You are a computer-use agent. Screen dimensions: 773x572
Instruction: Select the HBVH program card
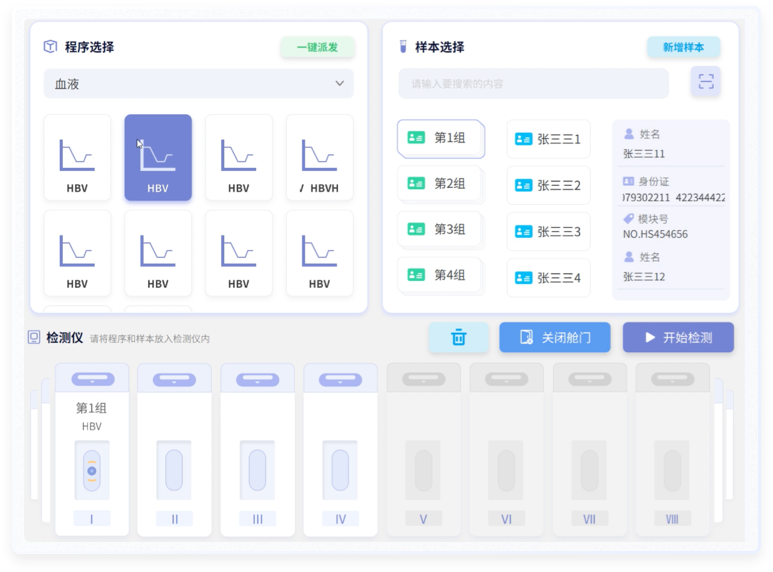(x=319, y=157)
